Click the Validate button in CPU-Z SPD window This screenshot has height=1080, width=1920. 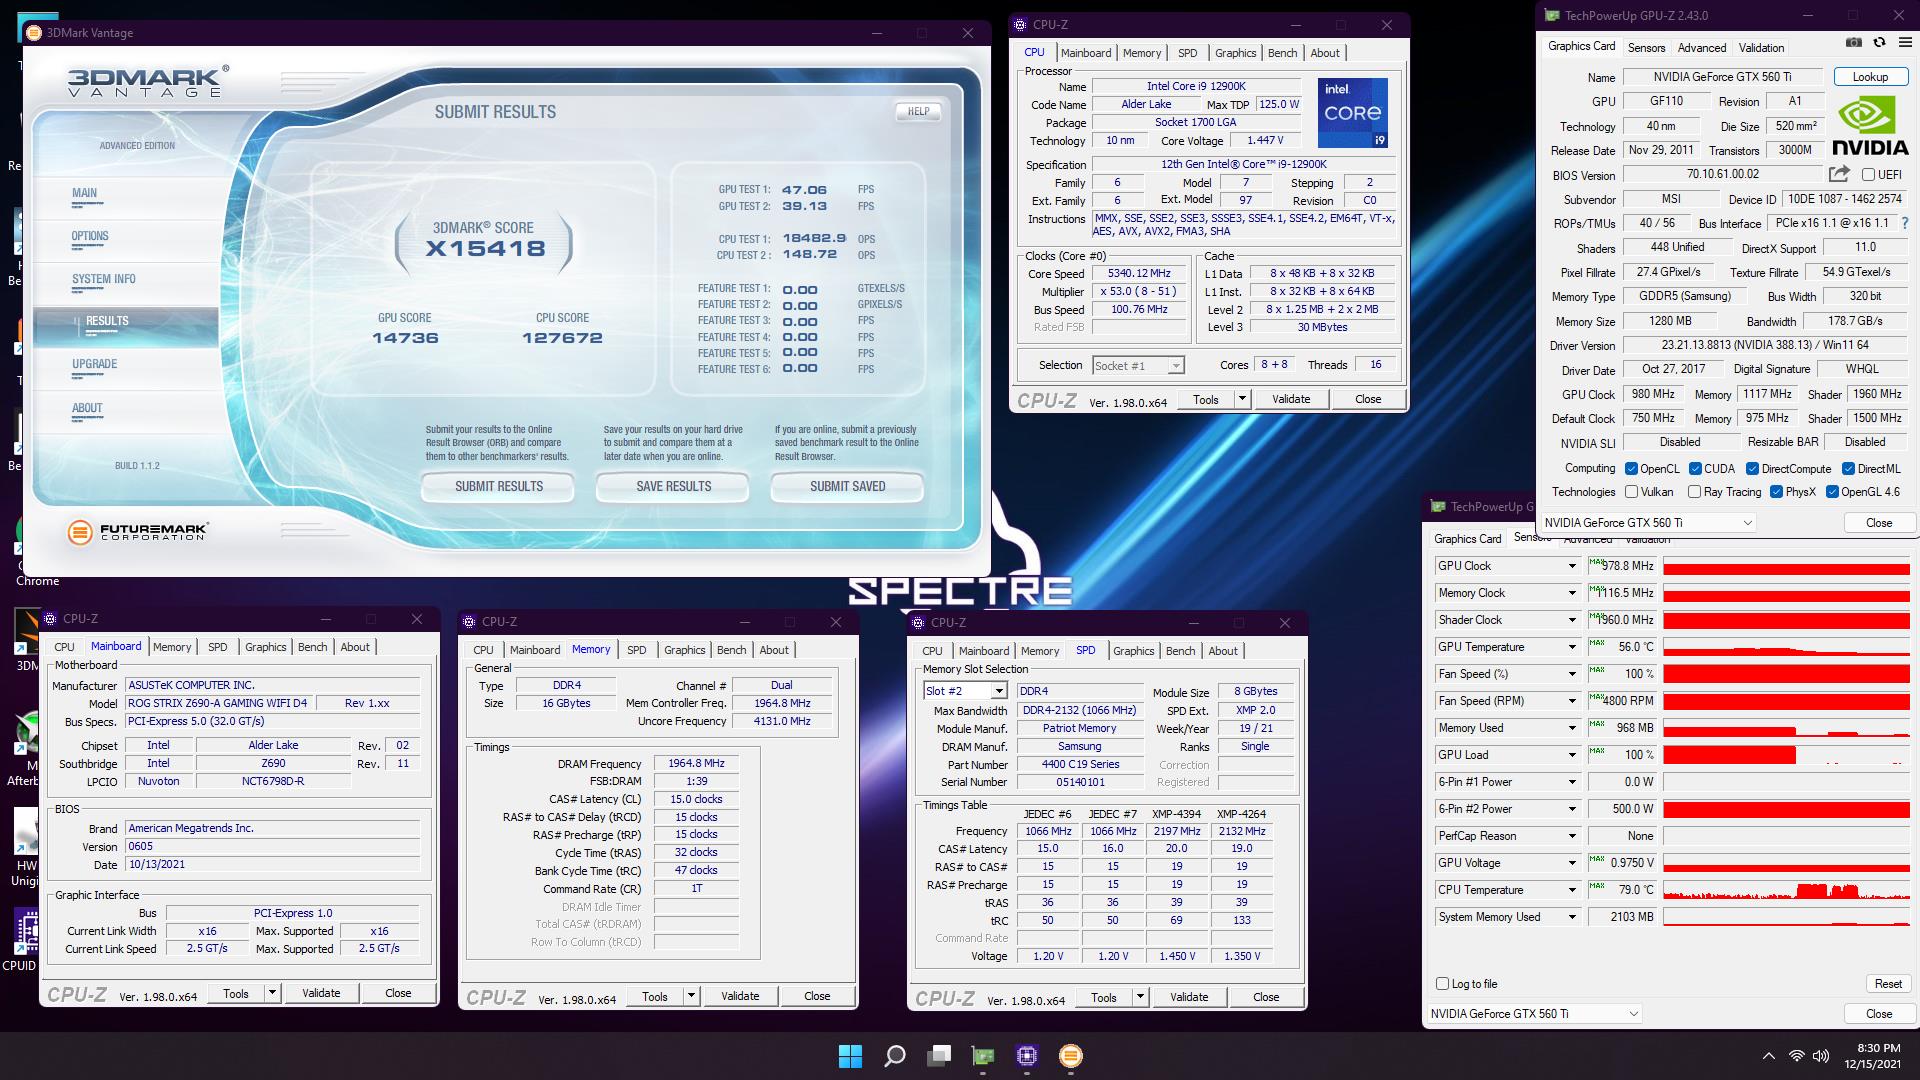pos(1188,997)
